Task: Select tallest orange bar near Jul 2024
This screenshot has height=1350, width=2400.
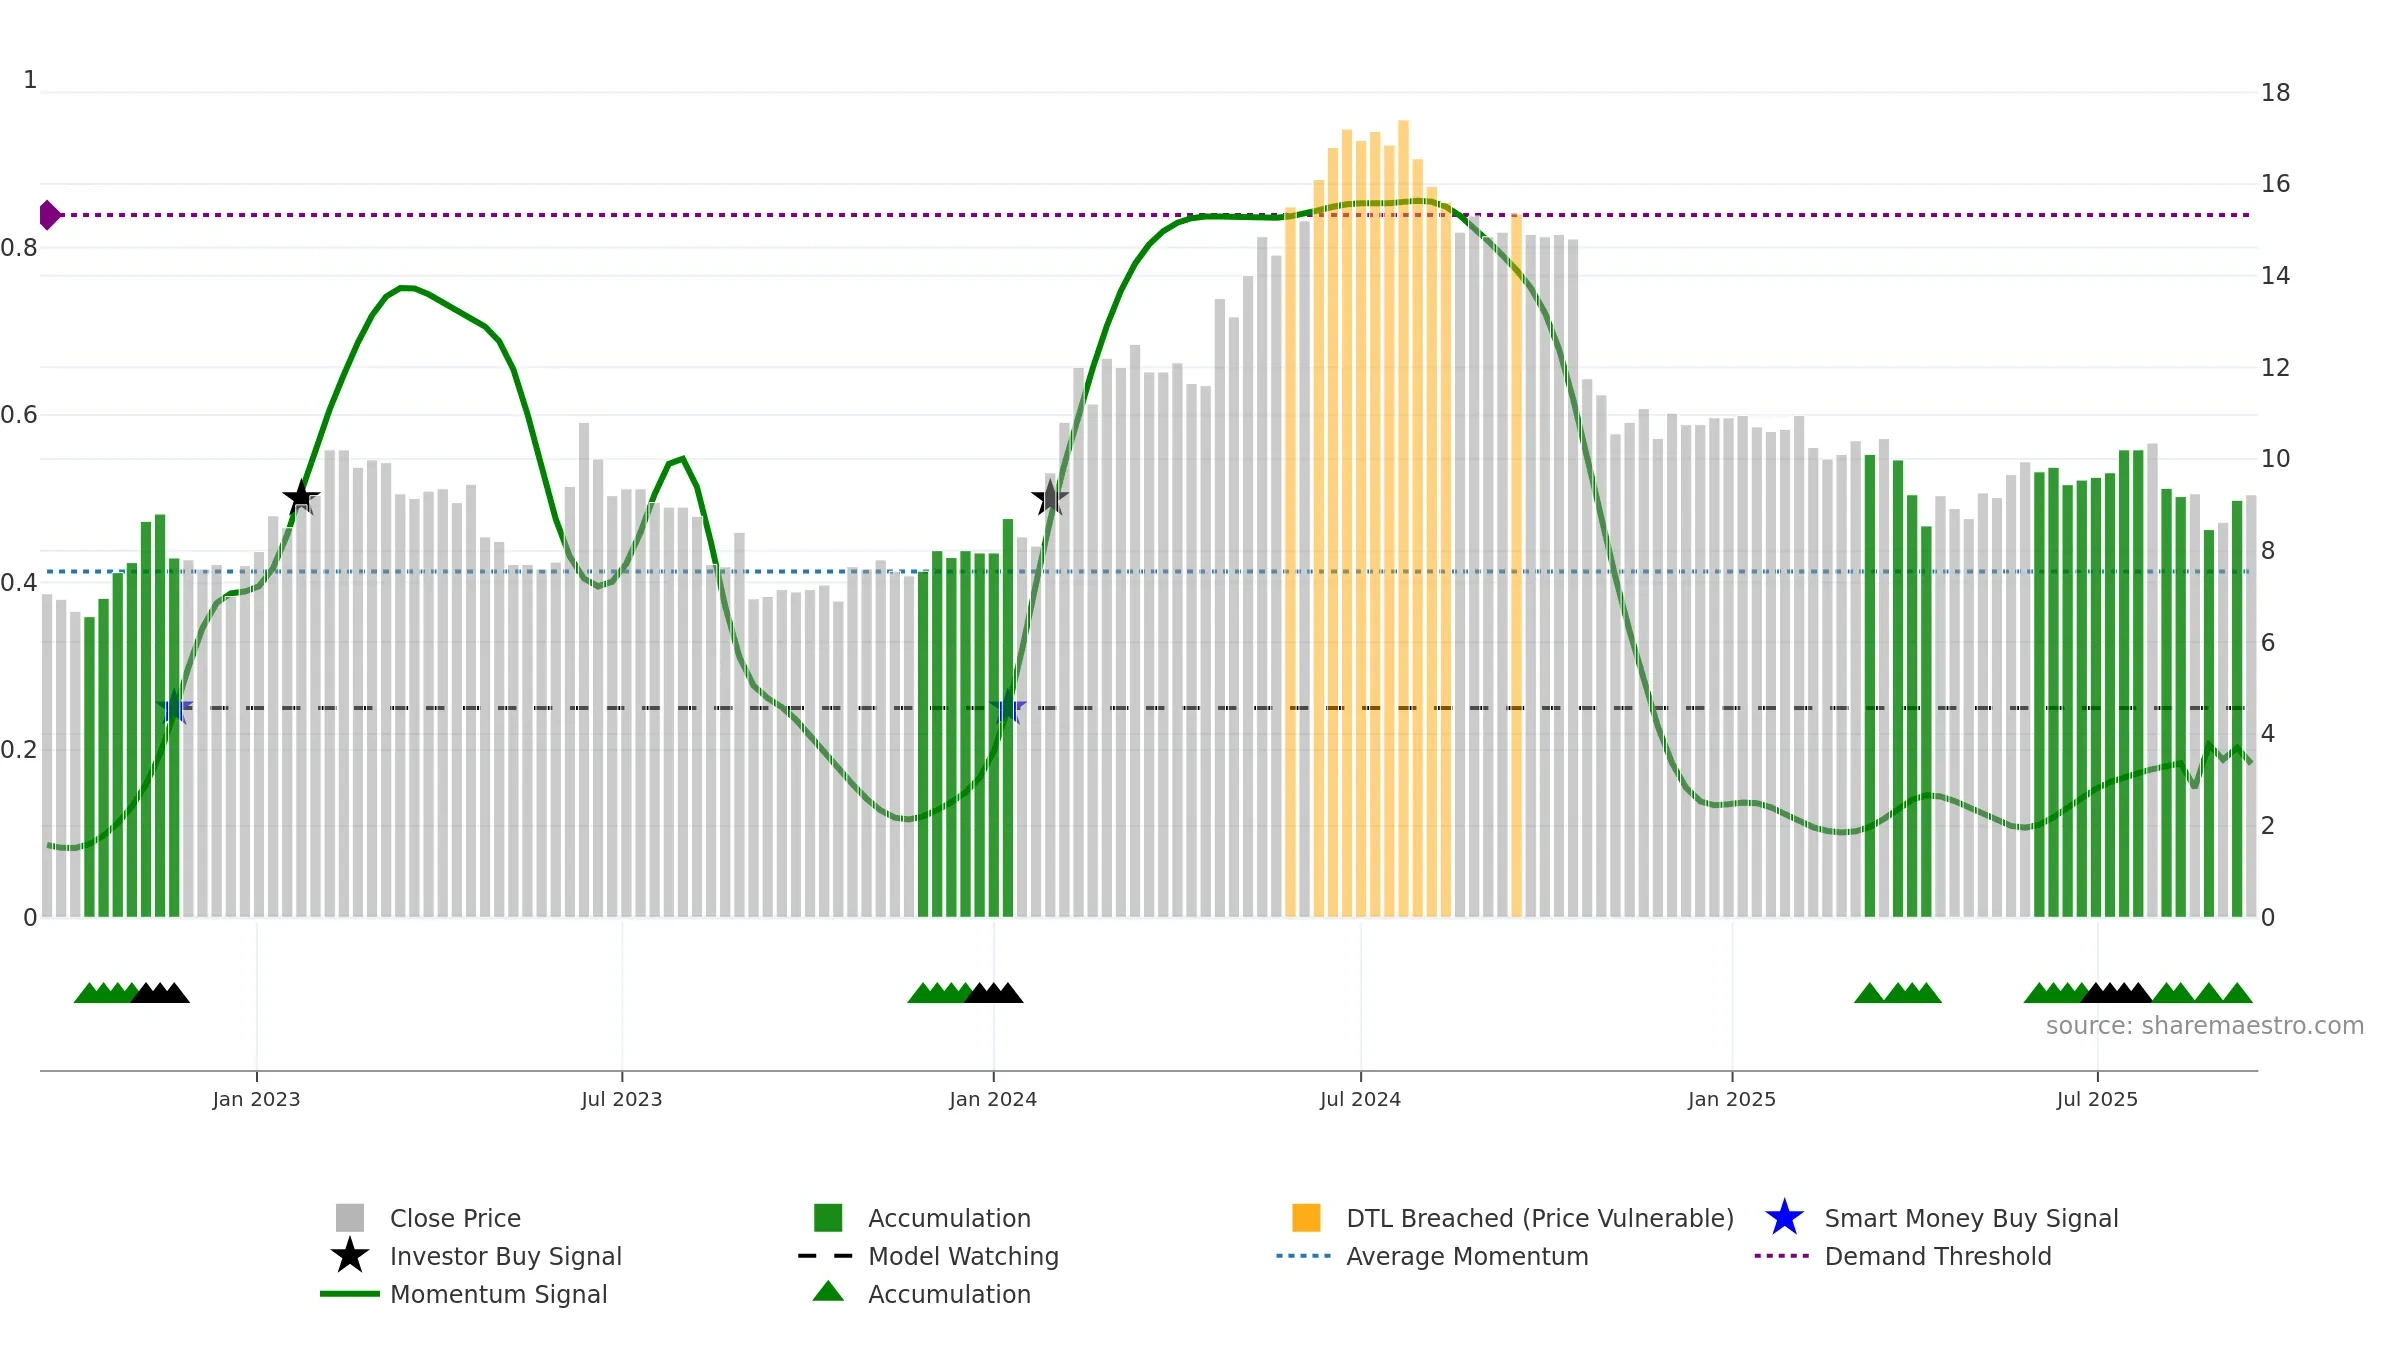Action: tap(1403, 518)
